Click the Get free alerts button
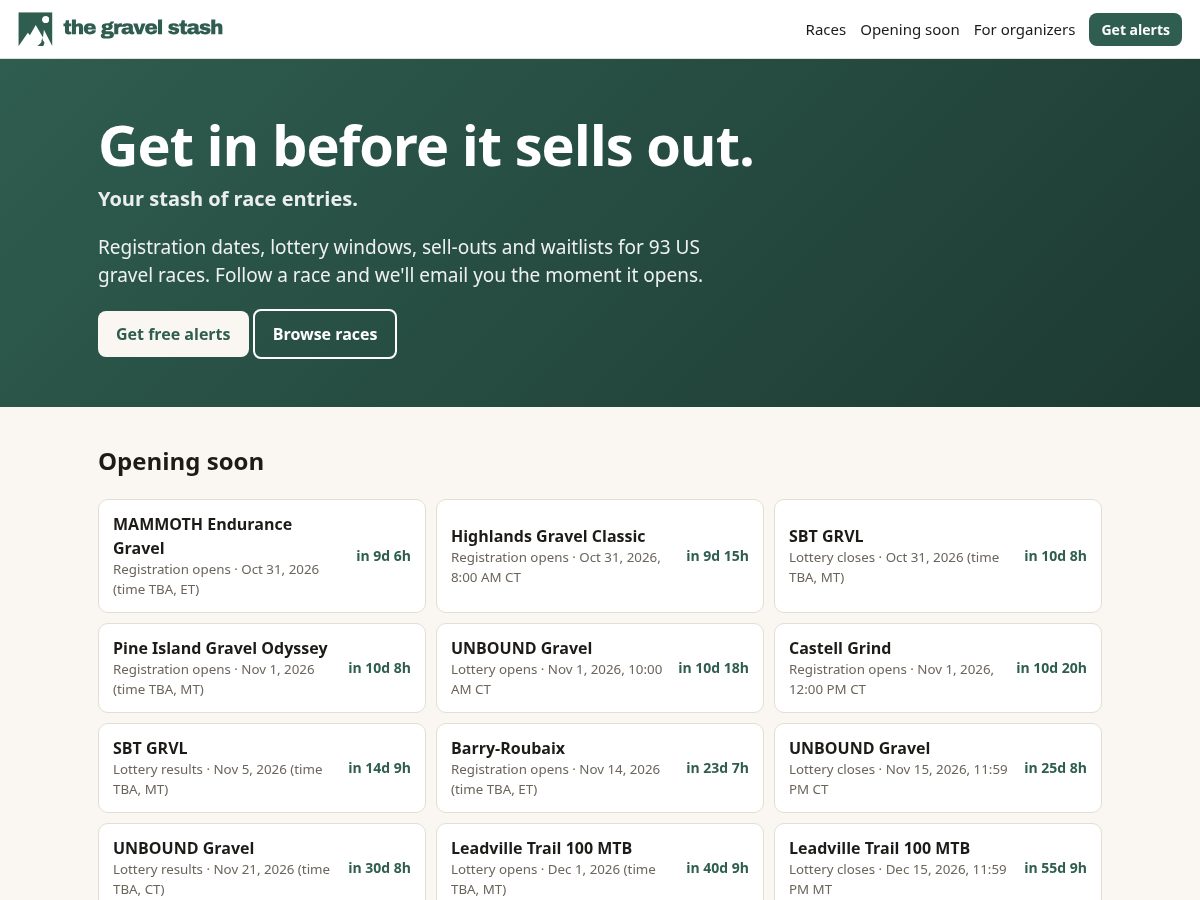The image size is (1200, 900). 173,334
